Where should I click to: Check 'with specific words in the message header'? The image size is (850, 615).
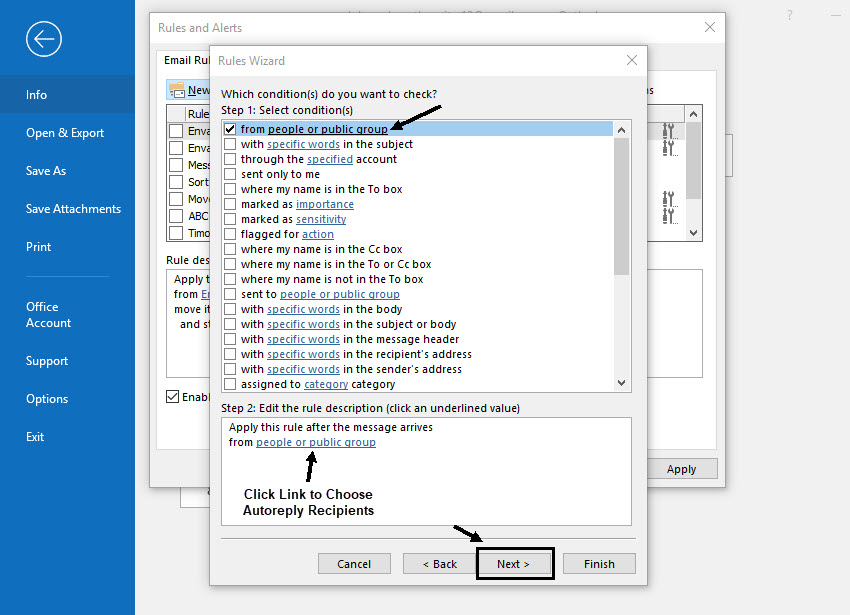230,339
